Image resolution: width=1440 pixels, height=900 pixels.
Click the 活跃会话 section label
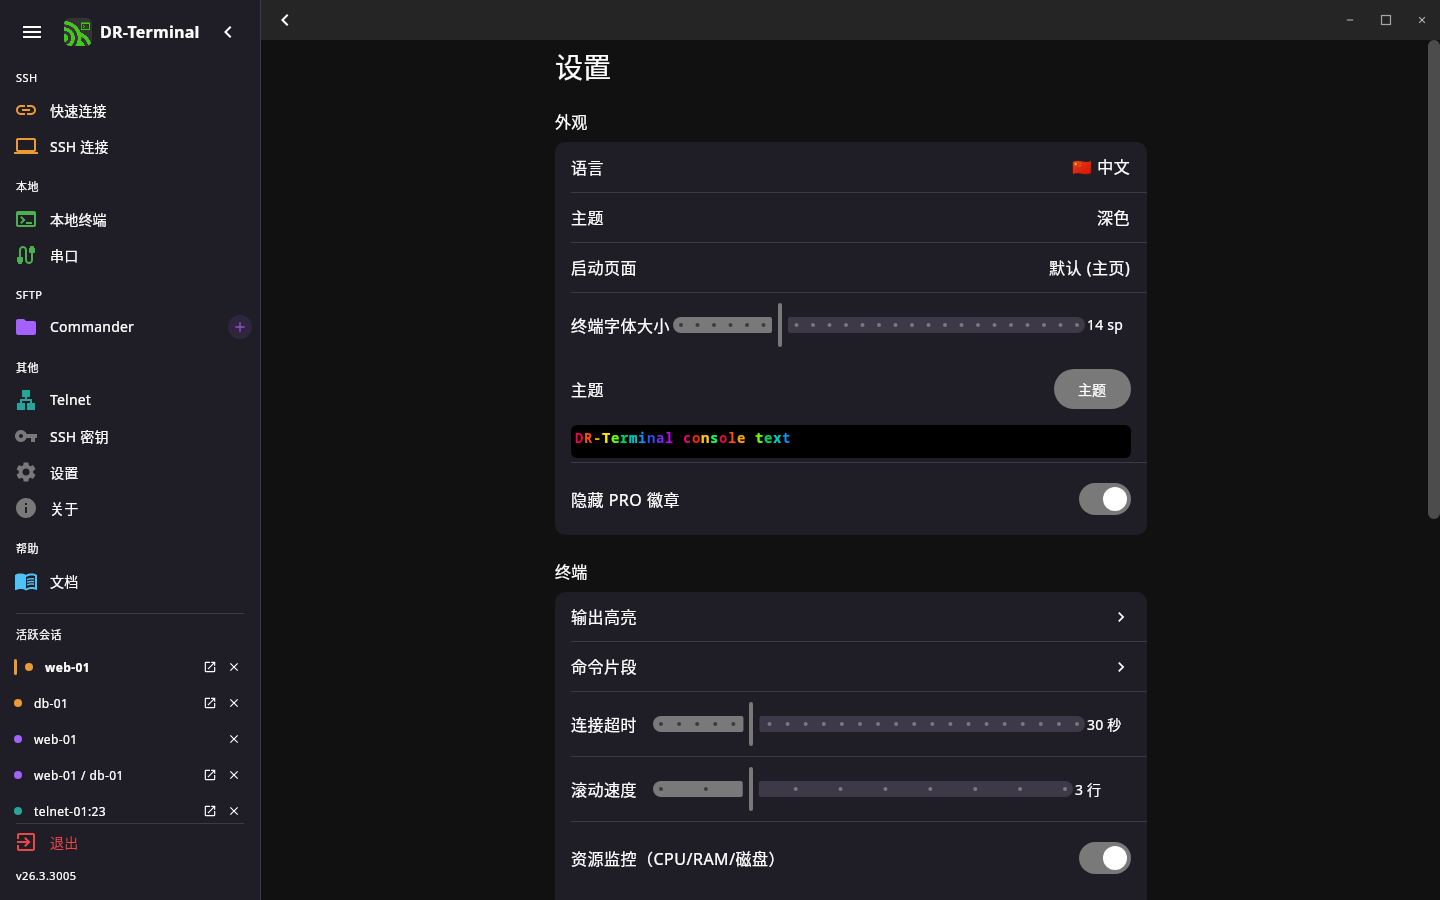(39, 635)
